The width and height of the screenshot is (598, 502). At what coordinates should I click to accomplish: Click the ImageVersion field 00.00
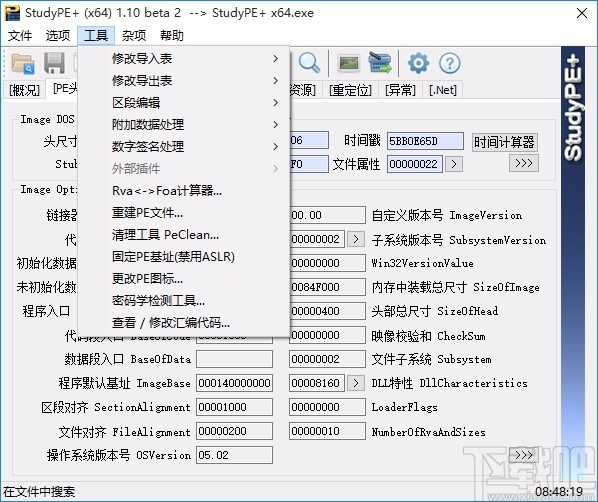tap(327, 215)
